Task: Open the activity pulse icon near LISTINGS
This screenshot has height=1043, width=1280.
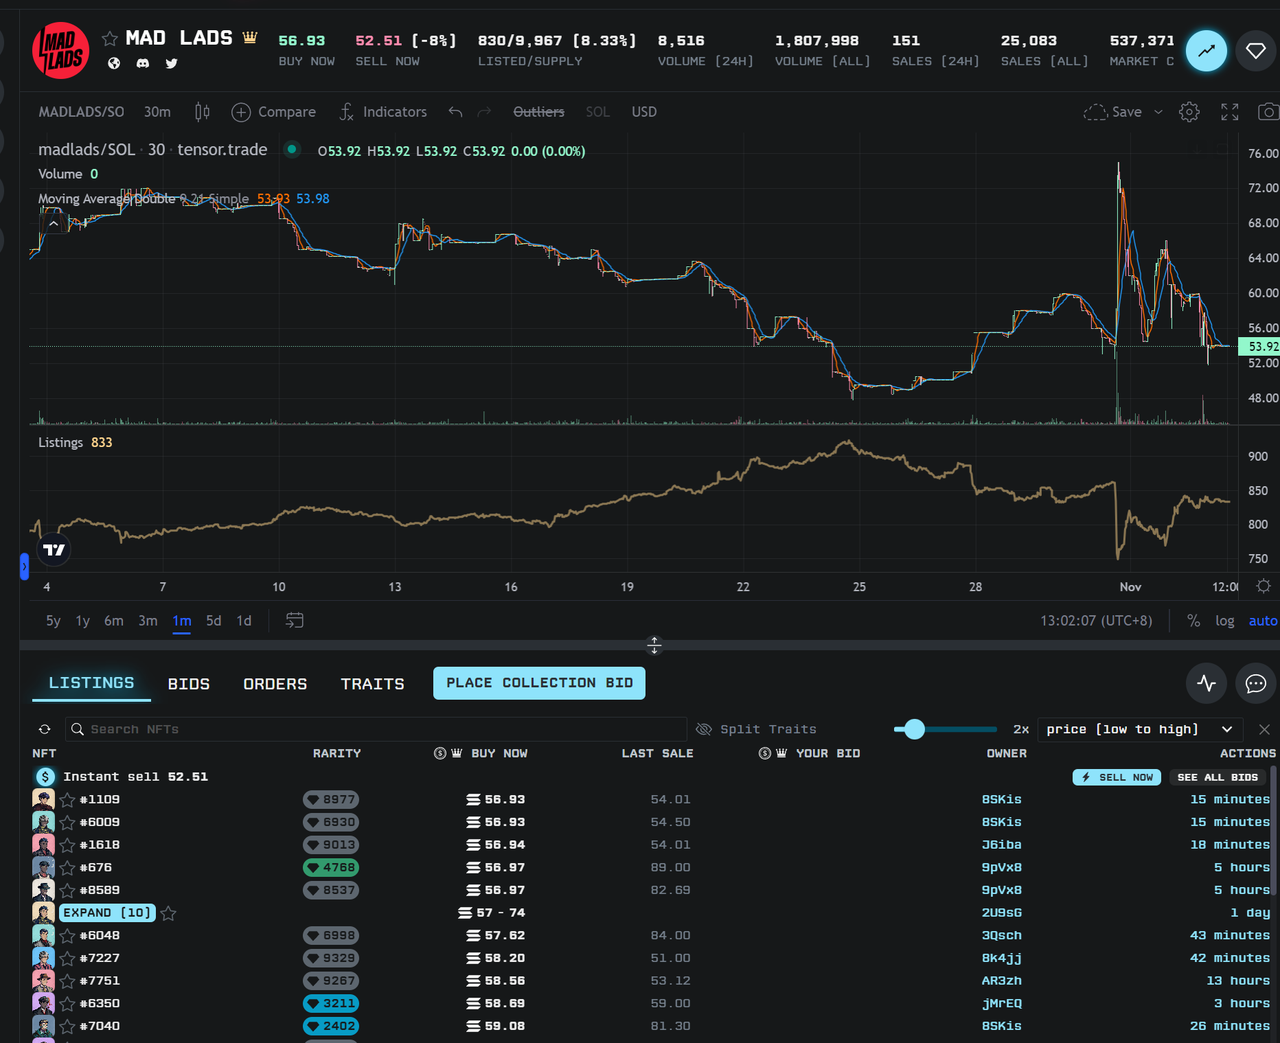Action: click(x=1206, y=683)
